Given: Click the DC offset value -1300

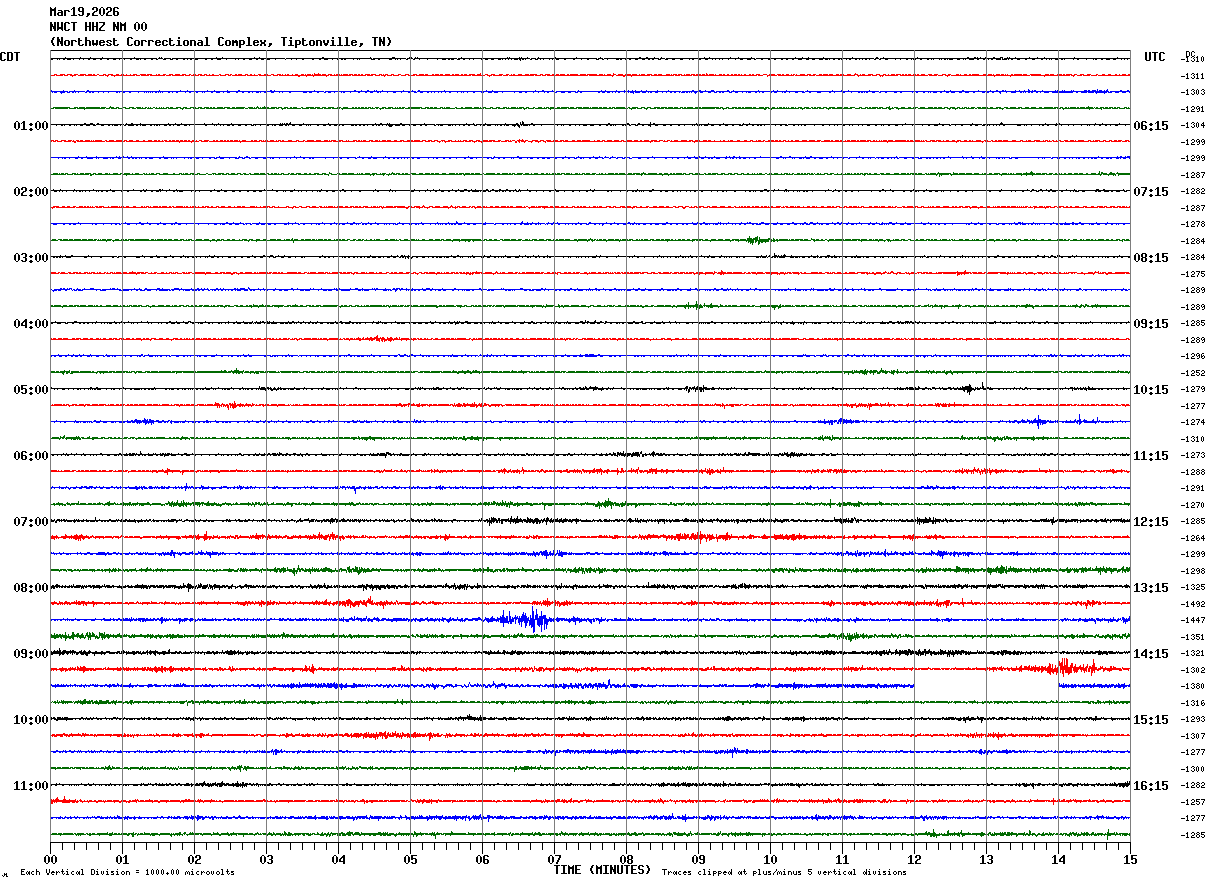Looking at the screenshot, I should pos(1193,769).
